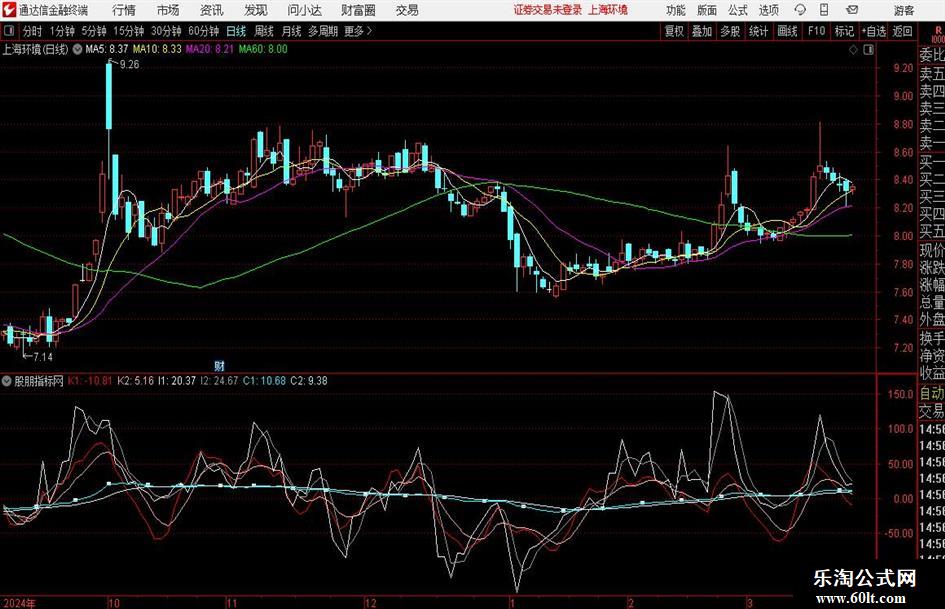945x609 pixels.
Task: Open the 财富圈 menu
Action: (358, 10)
